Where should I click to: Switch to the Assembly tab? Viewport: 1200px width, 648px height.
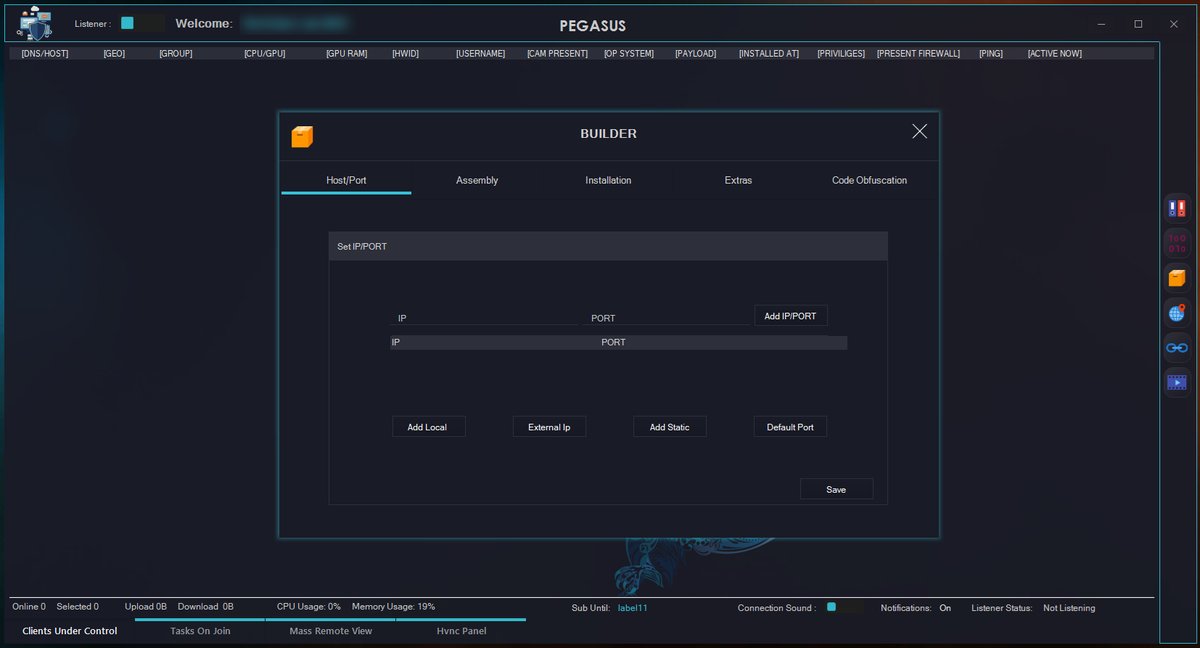pyautogui.click(x=477, y=180)
